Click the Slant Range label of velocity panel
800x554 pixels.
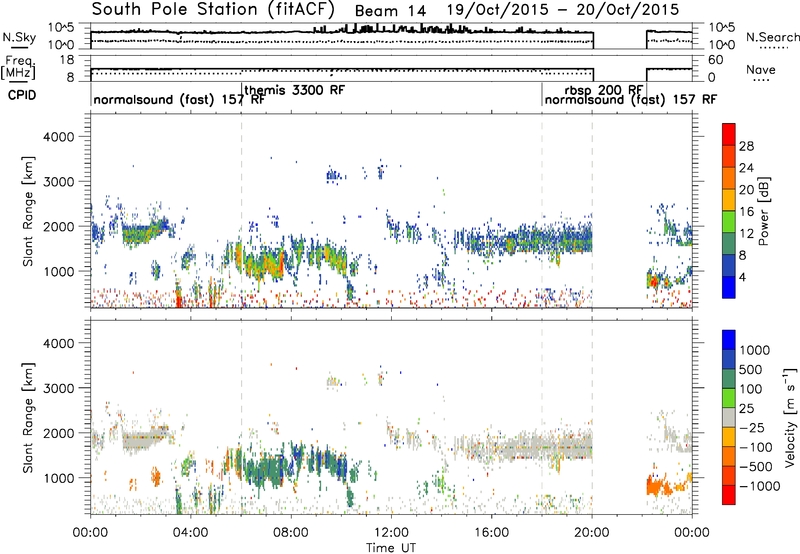(x=28, y=417)
